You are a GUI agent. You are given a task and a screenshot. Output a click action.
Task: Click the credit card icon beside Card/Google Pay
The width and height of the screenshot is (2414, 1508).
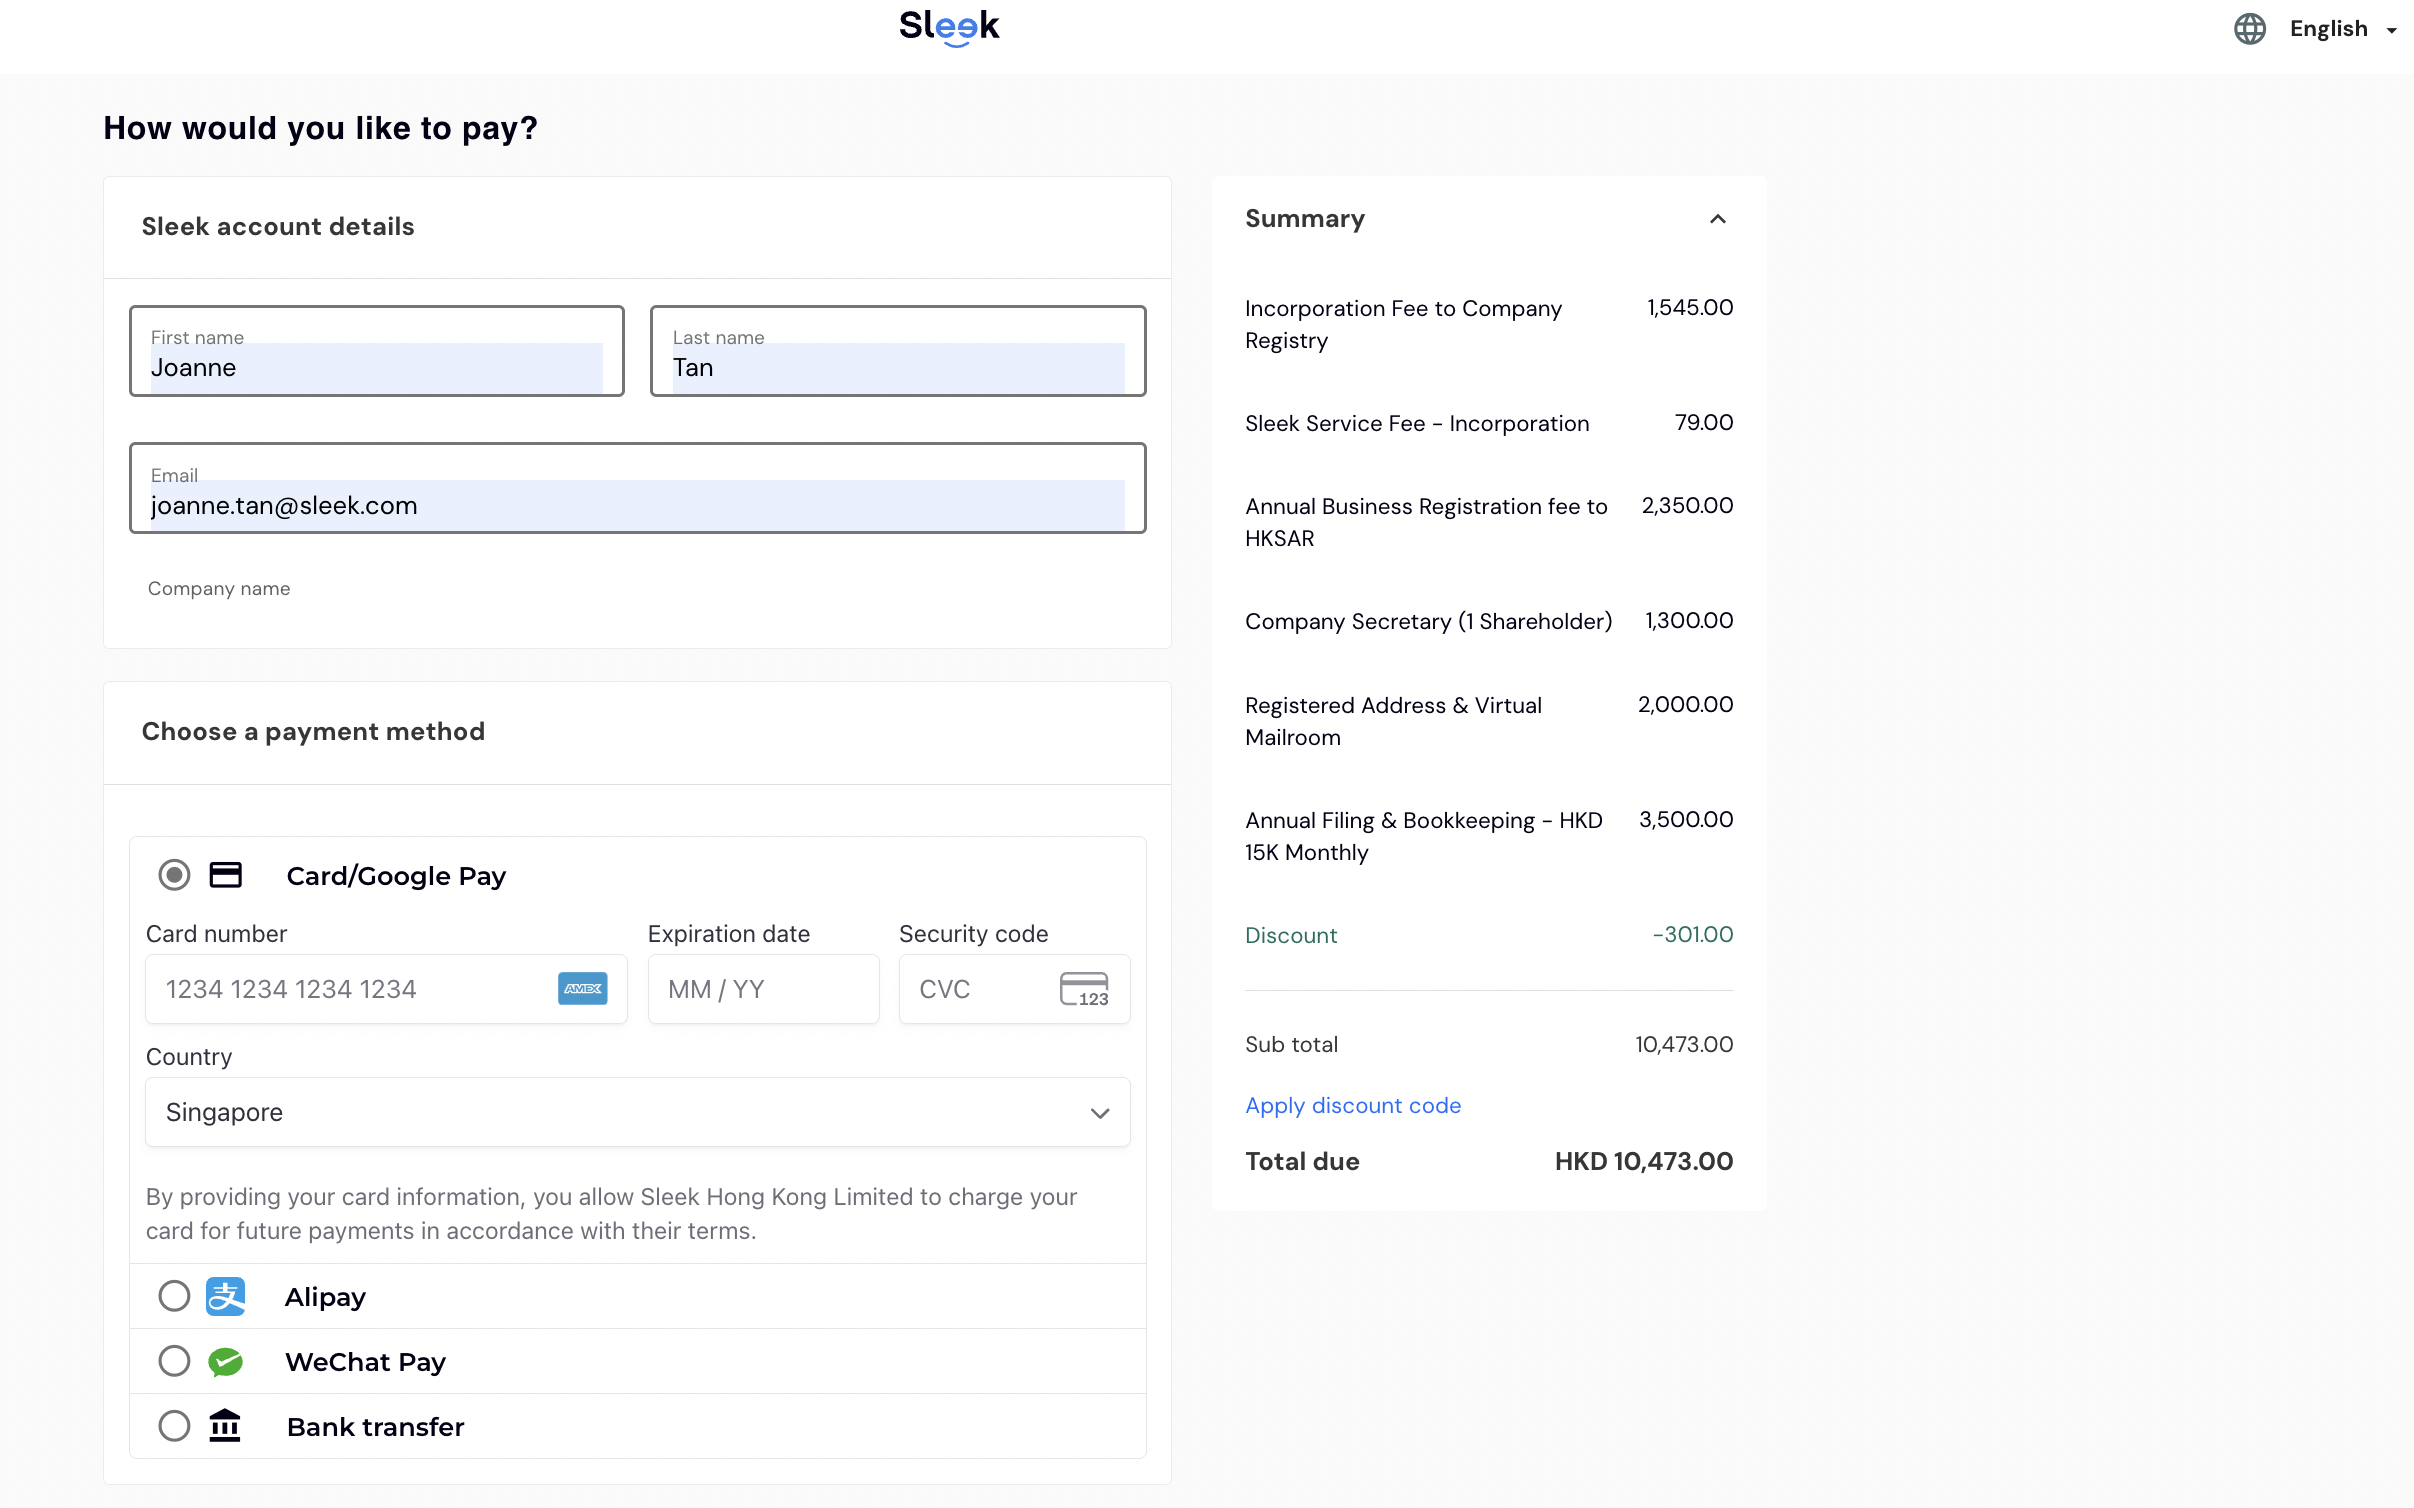[225, 875]
